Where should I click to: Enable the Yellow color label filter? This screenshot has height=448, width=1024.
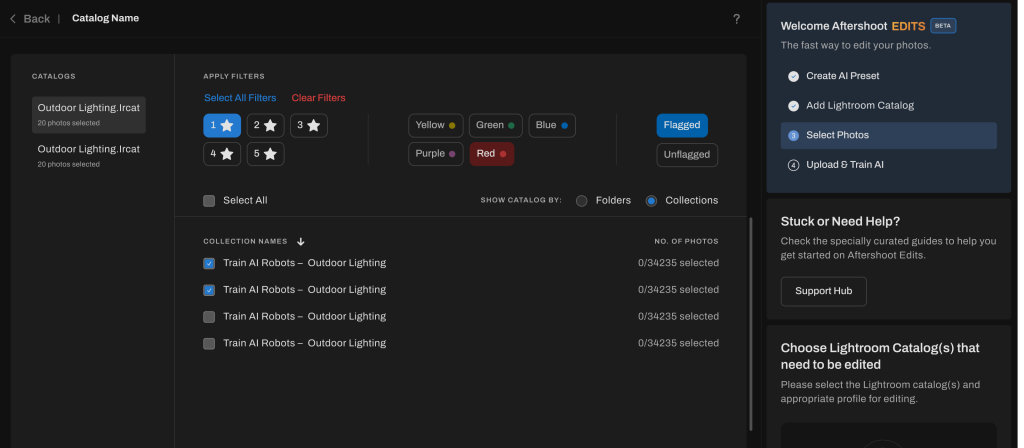tap(436, 125)
